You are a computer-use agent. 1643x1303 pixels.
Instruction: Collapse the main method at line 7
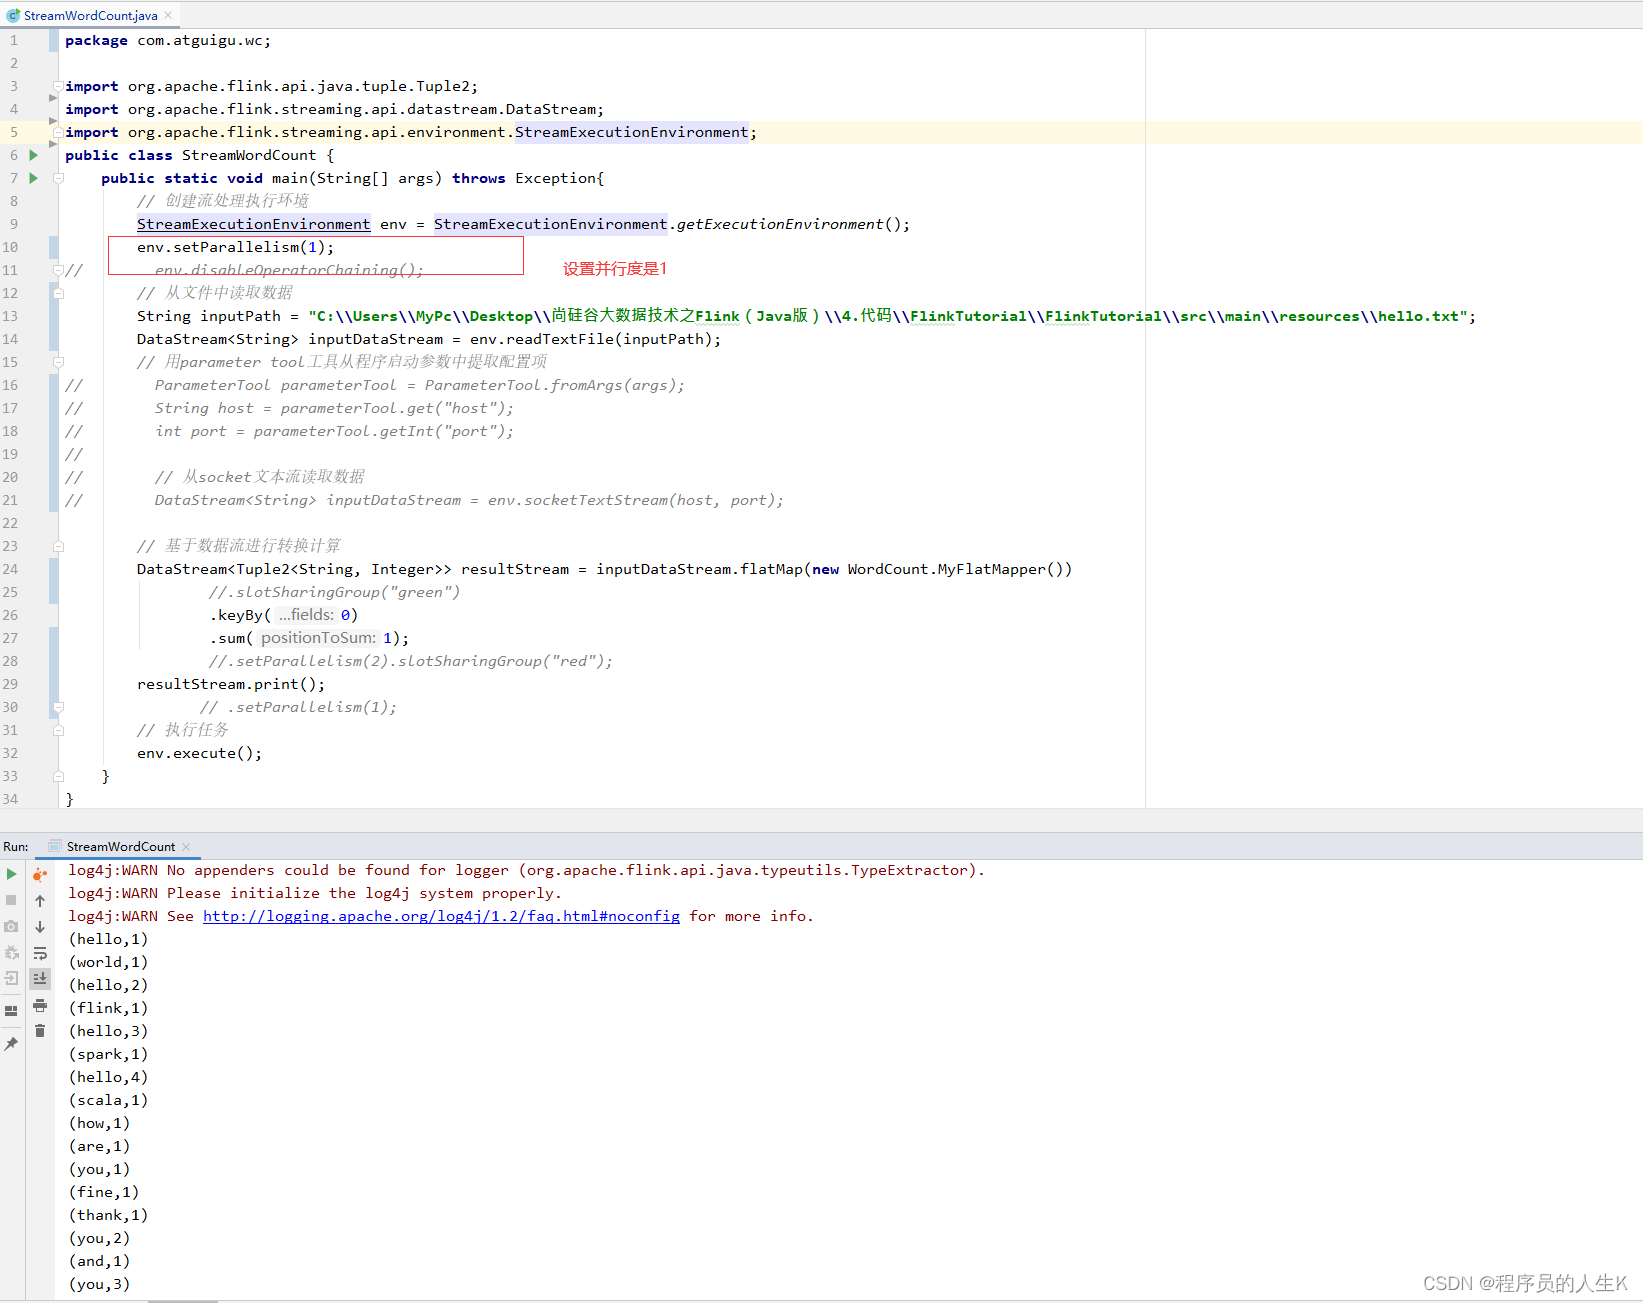tap(59, 178)
